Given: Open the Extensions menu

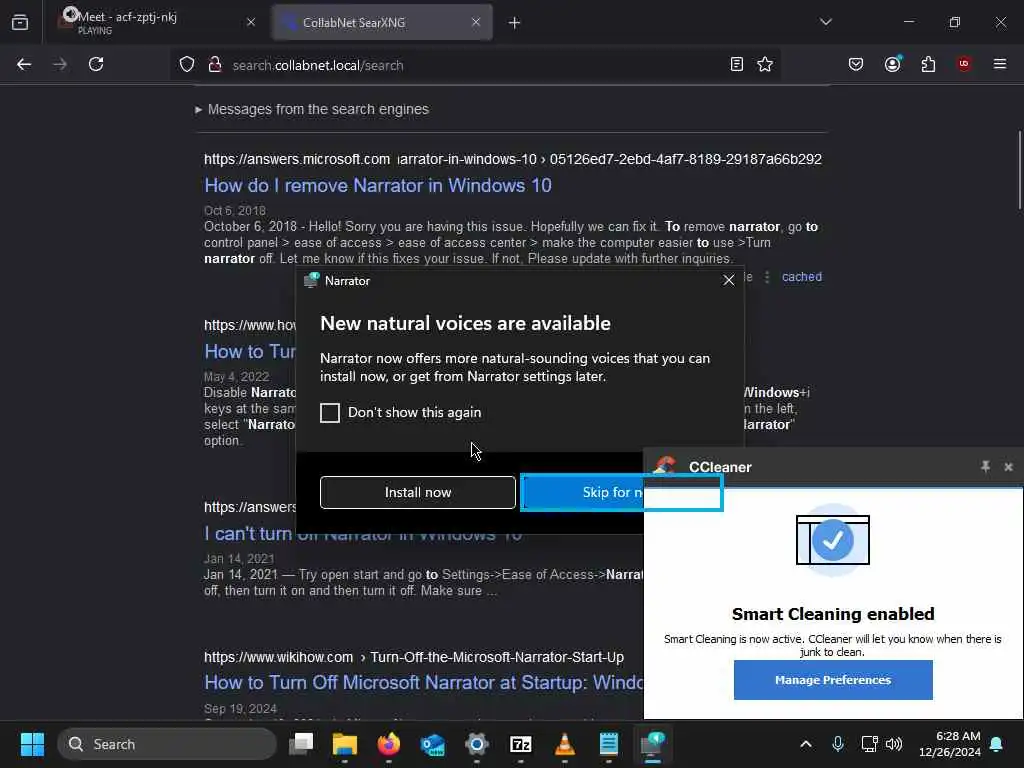Looking at the screenshot, I should (x=928, y=64).
